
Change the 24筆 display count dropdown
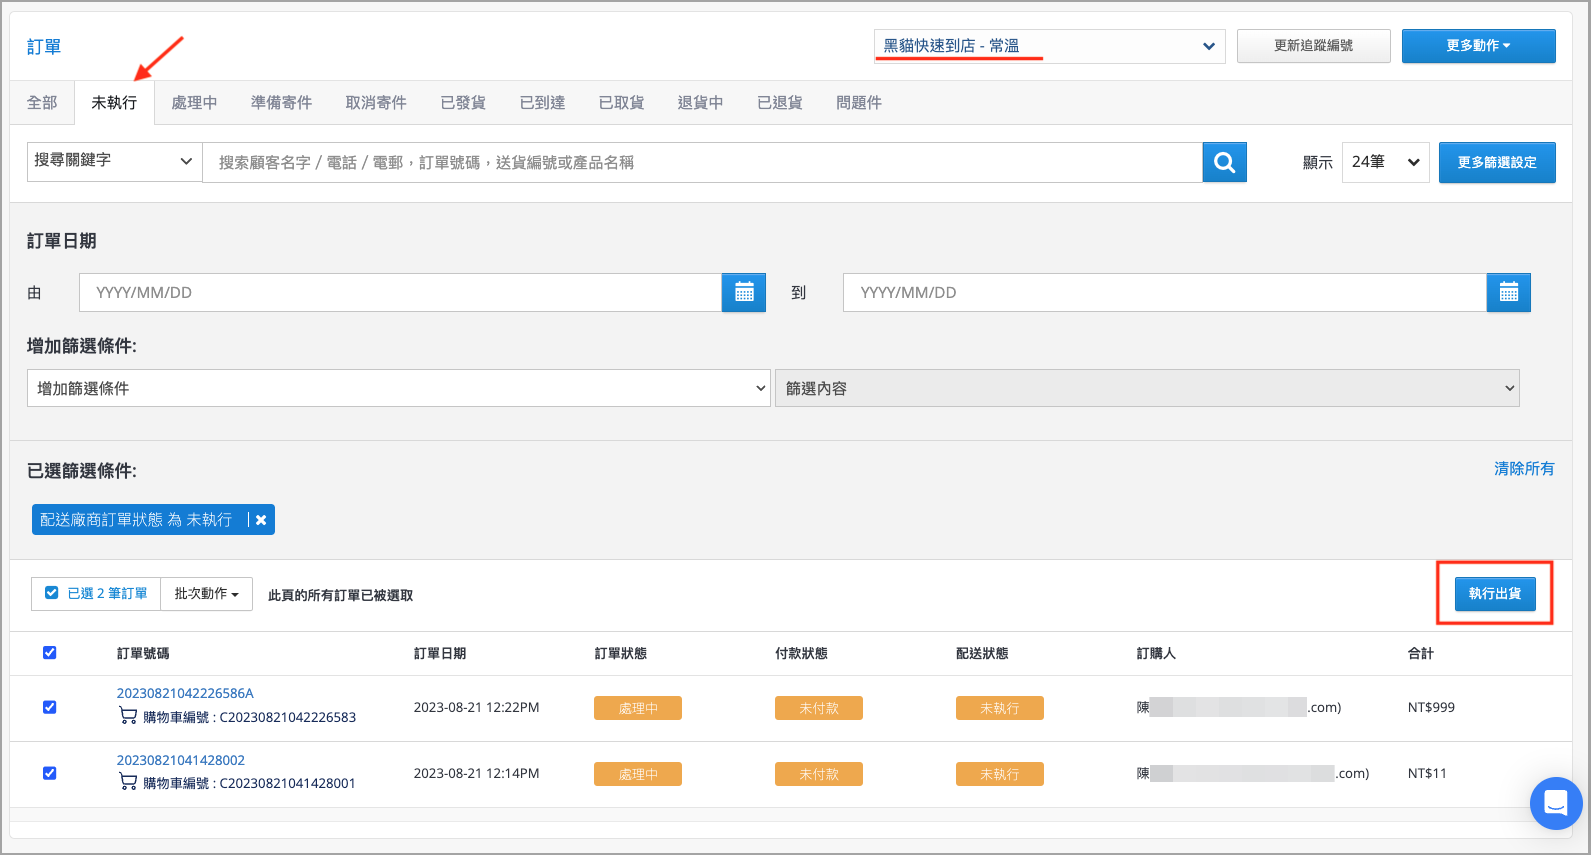click(x=1385, y=162)
